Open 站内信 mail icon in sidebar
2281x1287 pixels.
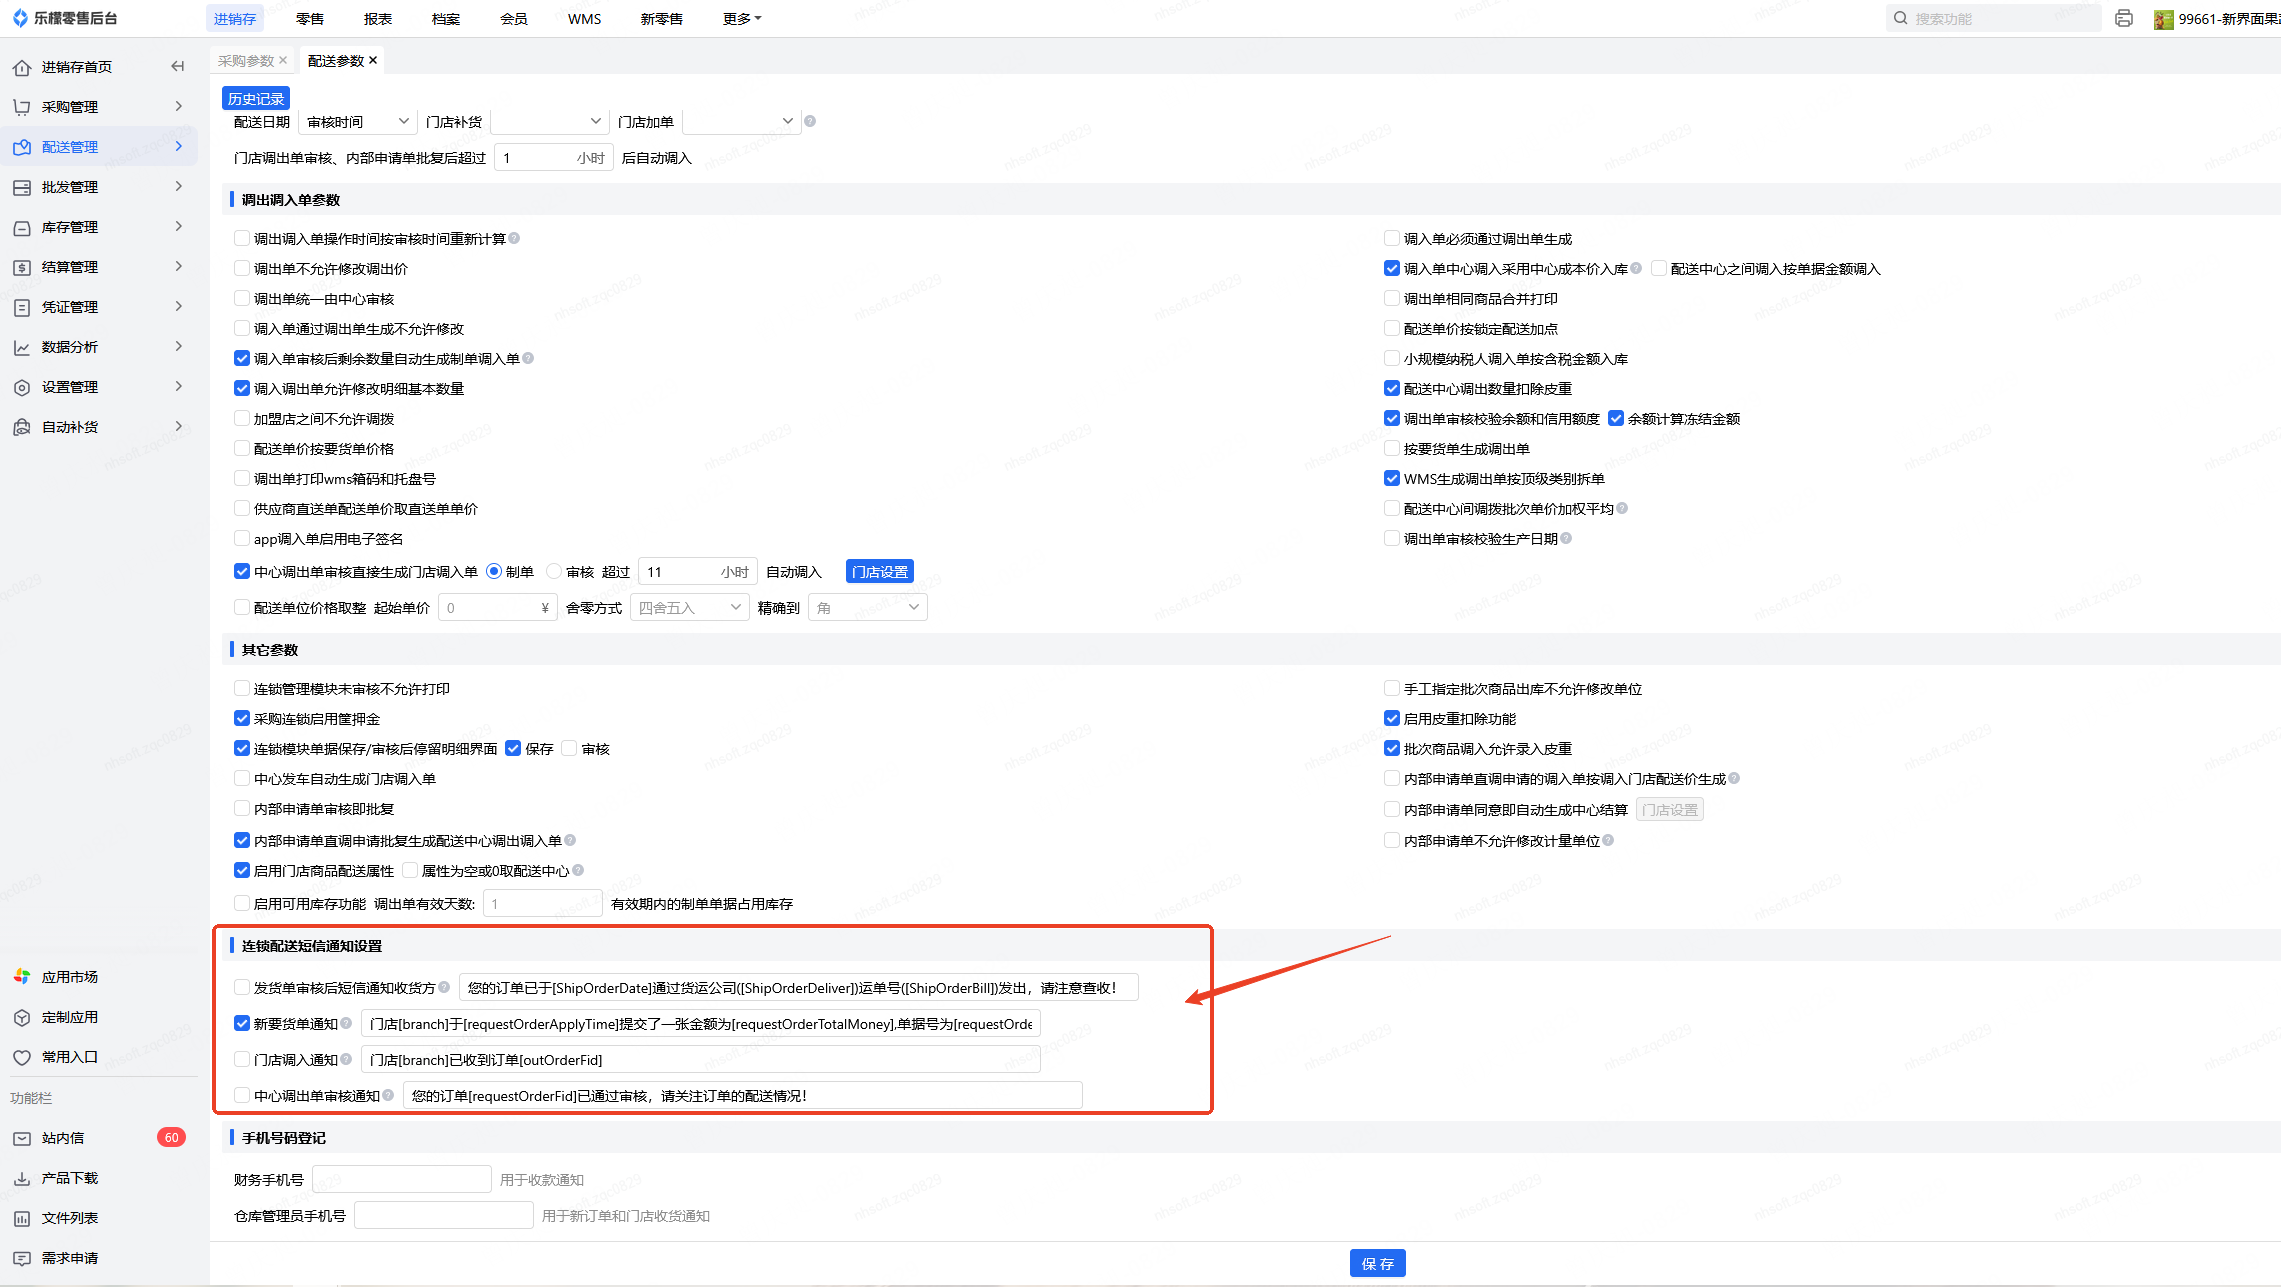tap(22, 1138)
